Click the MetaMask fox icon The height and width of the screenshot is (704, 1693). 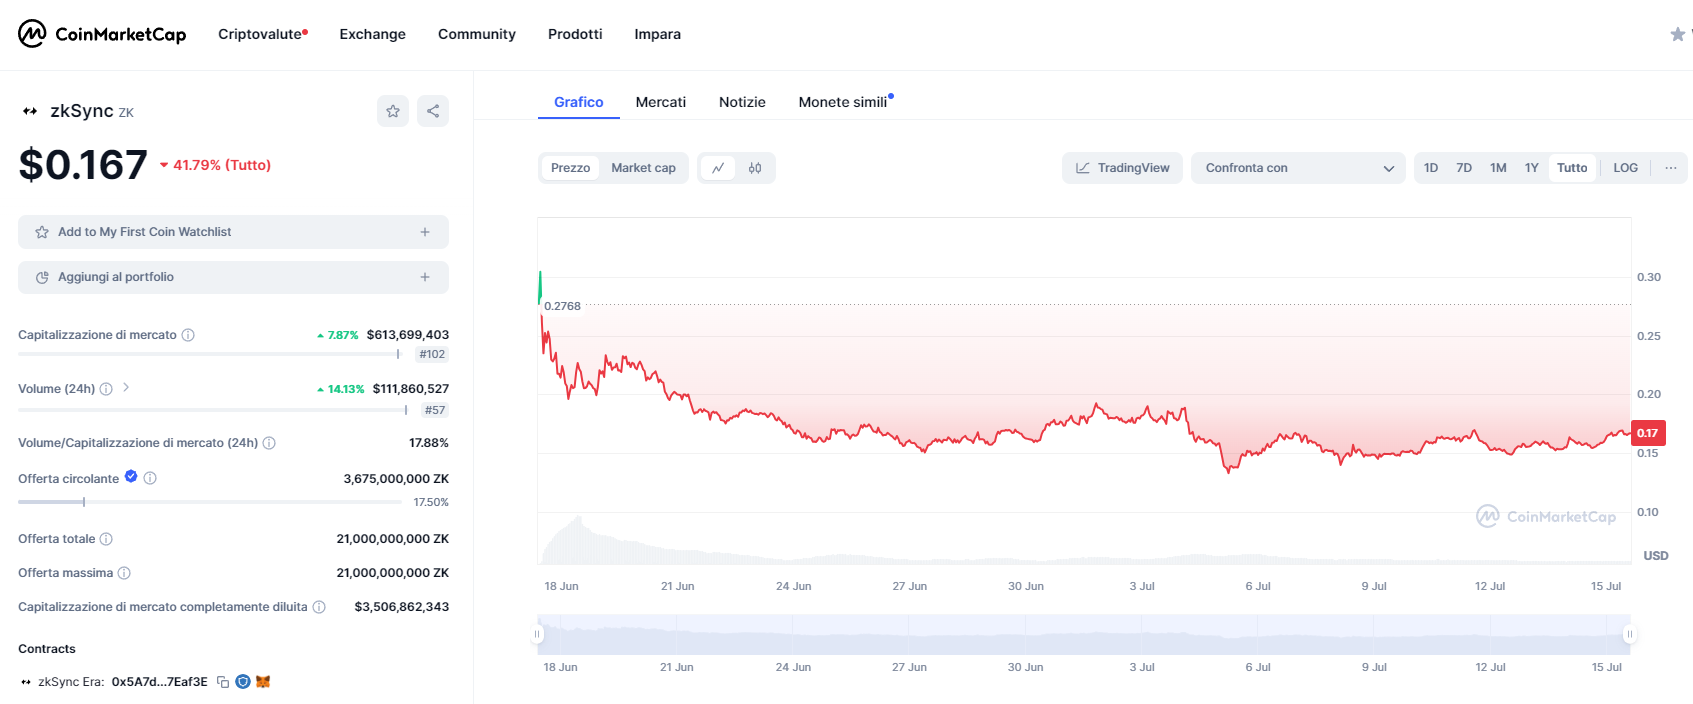[x=263, y=682]
